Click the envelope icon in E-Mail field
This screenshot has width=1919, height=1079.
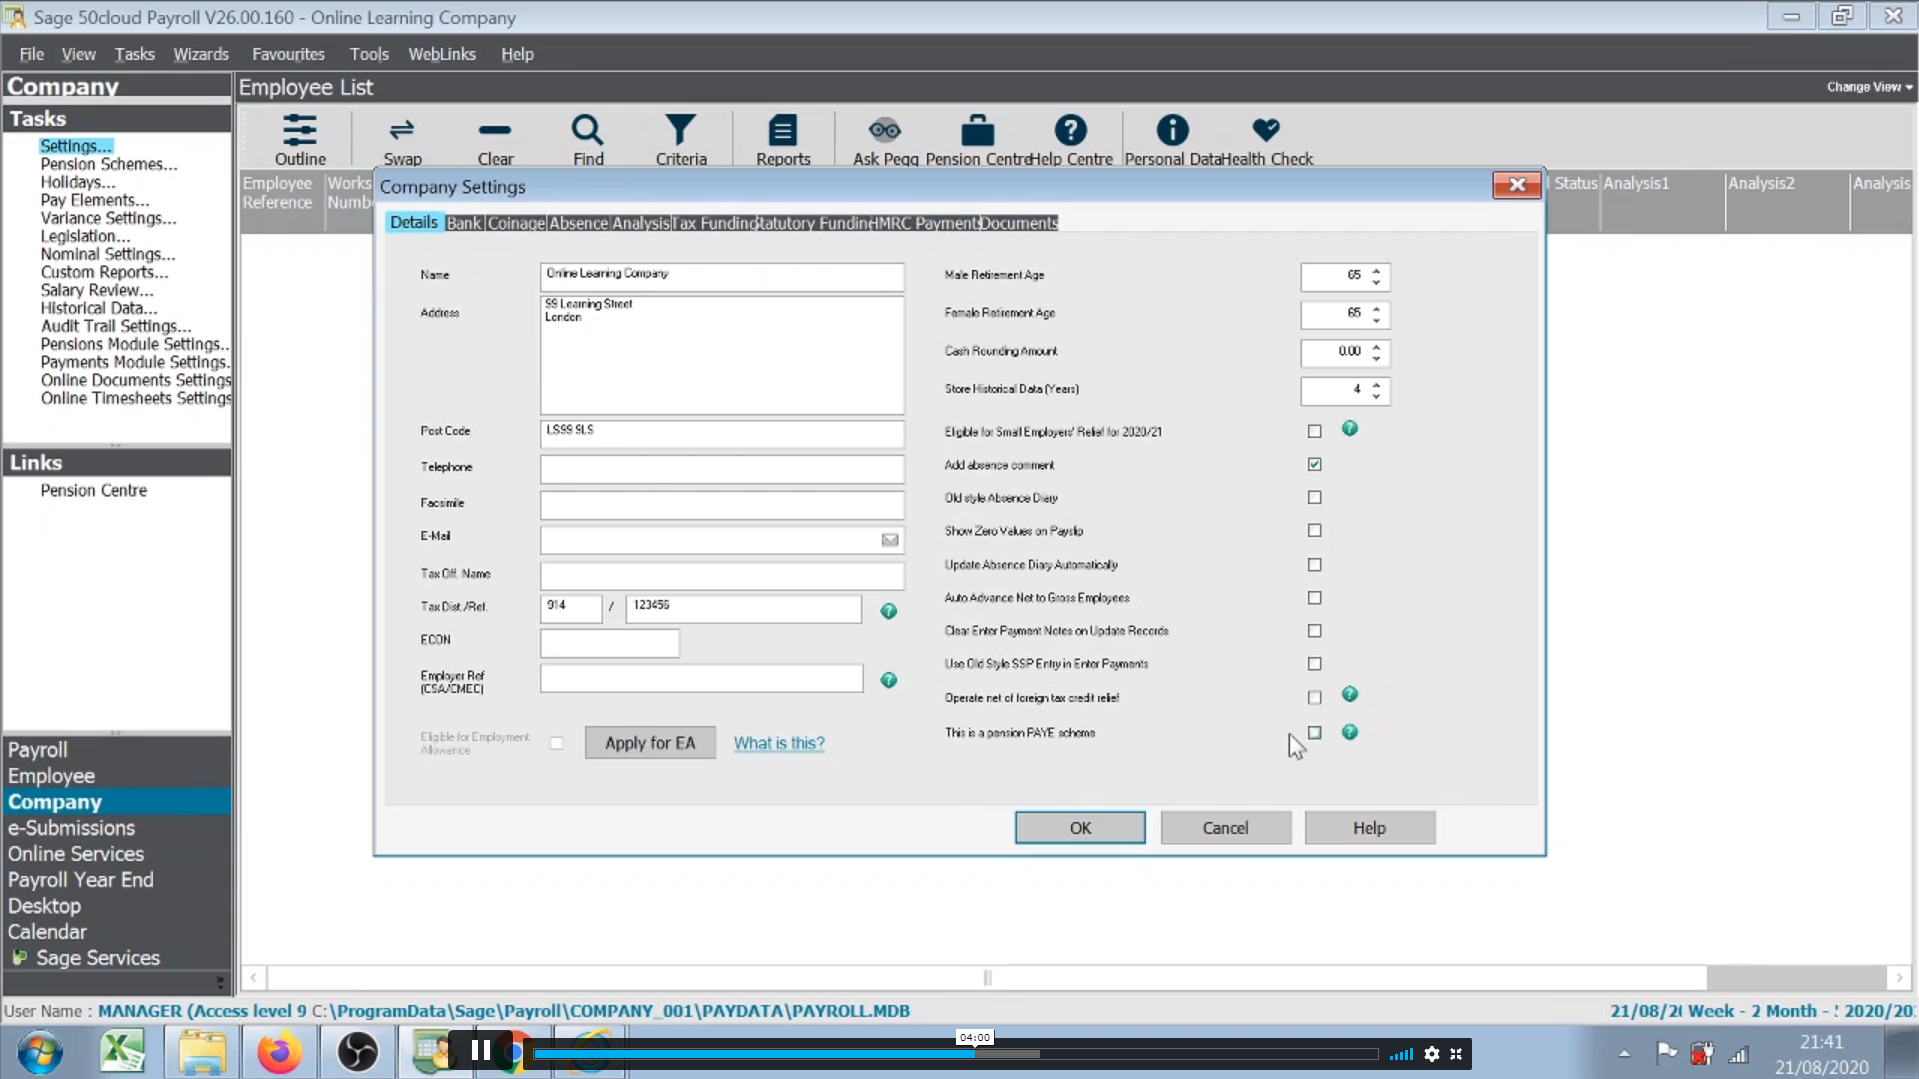click(x=890, y=540)
